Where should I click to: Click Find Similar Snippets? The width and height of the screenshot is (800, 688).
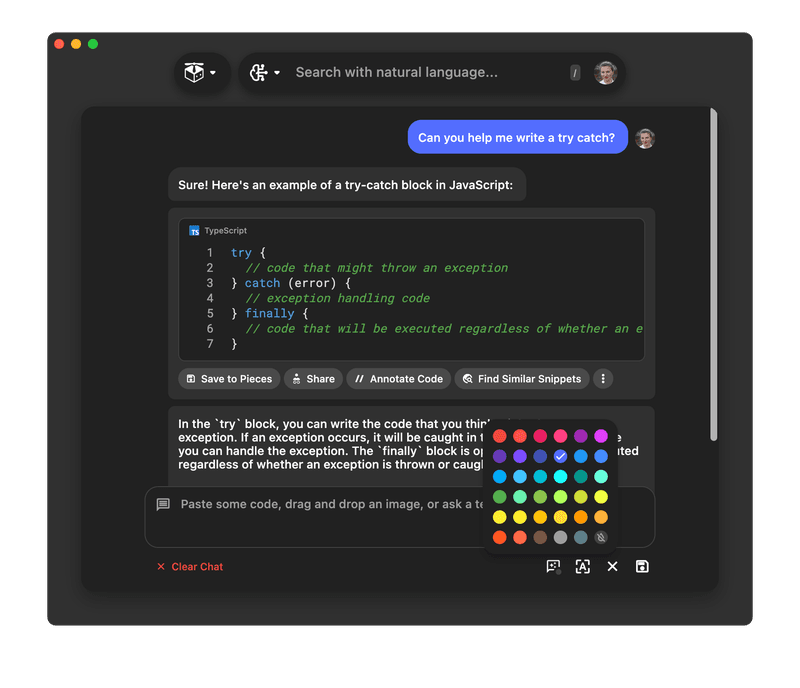coord(520,379)
